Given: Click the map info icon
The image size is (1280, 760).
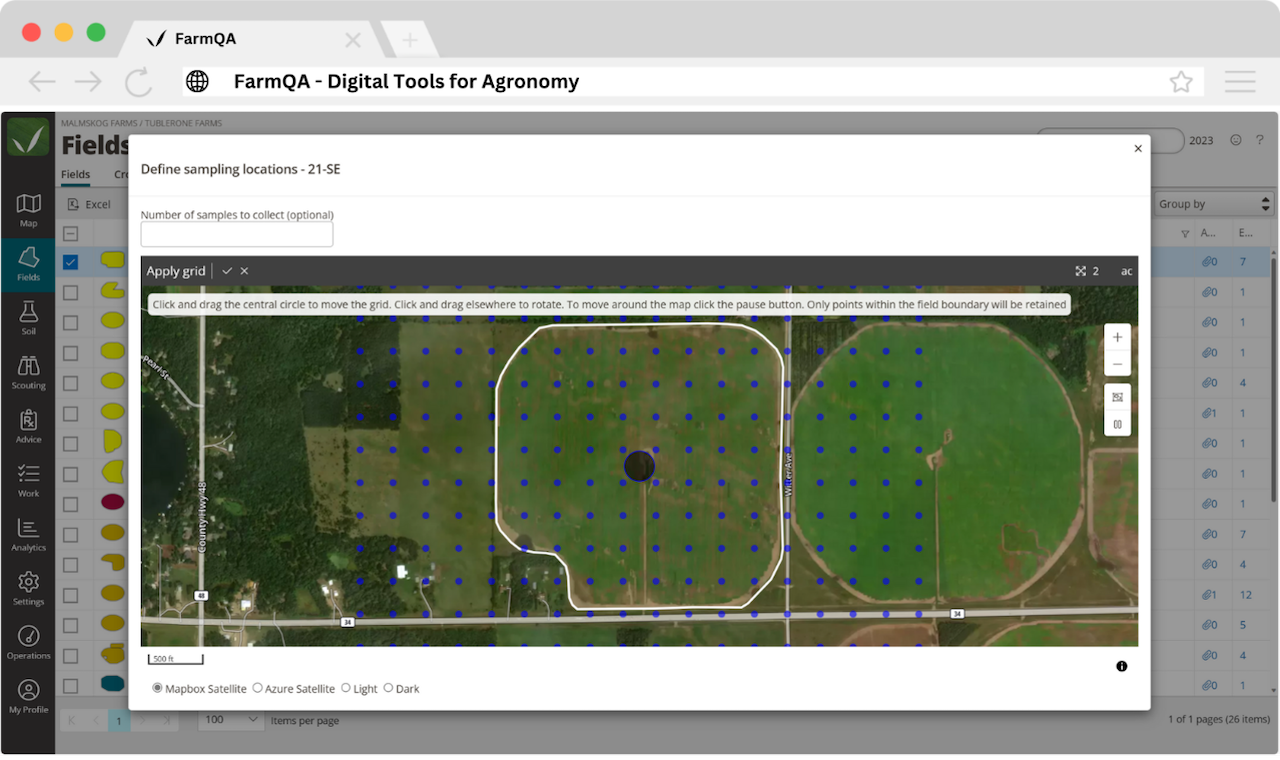Looking at the screenshot, I should [1122, 666].
